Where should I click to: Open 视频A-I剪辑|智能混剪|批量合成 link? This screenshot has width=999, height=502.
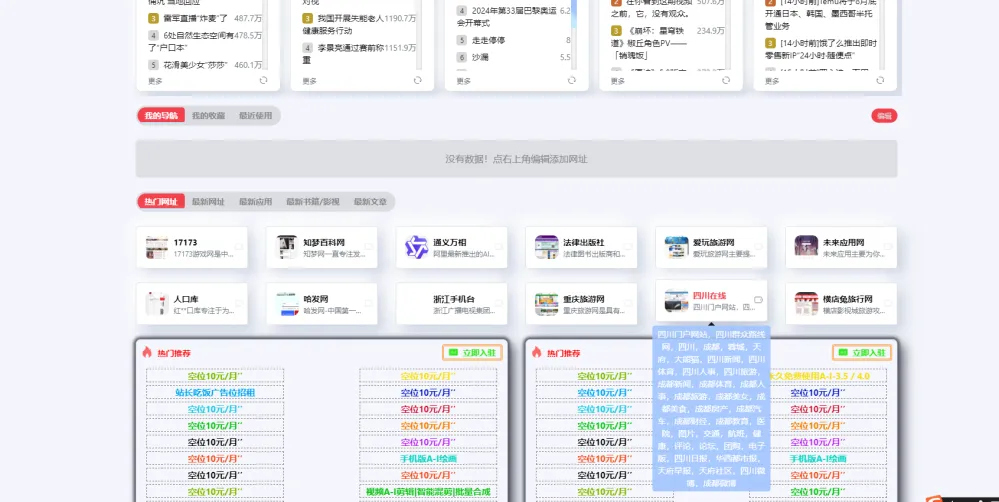[x=428, y=491]
